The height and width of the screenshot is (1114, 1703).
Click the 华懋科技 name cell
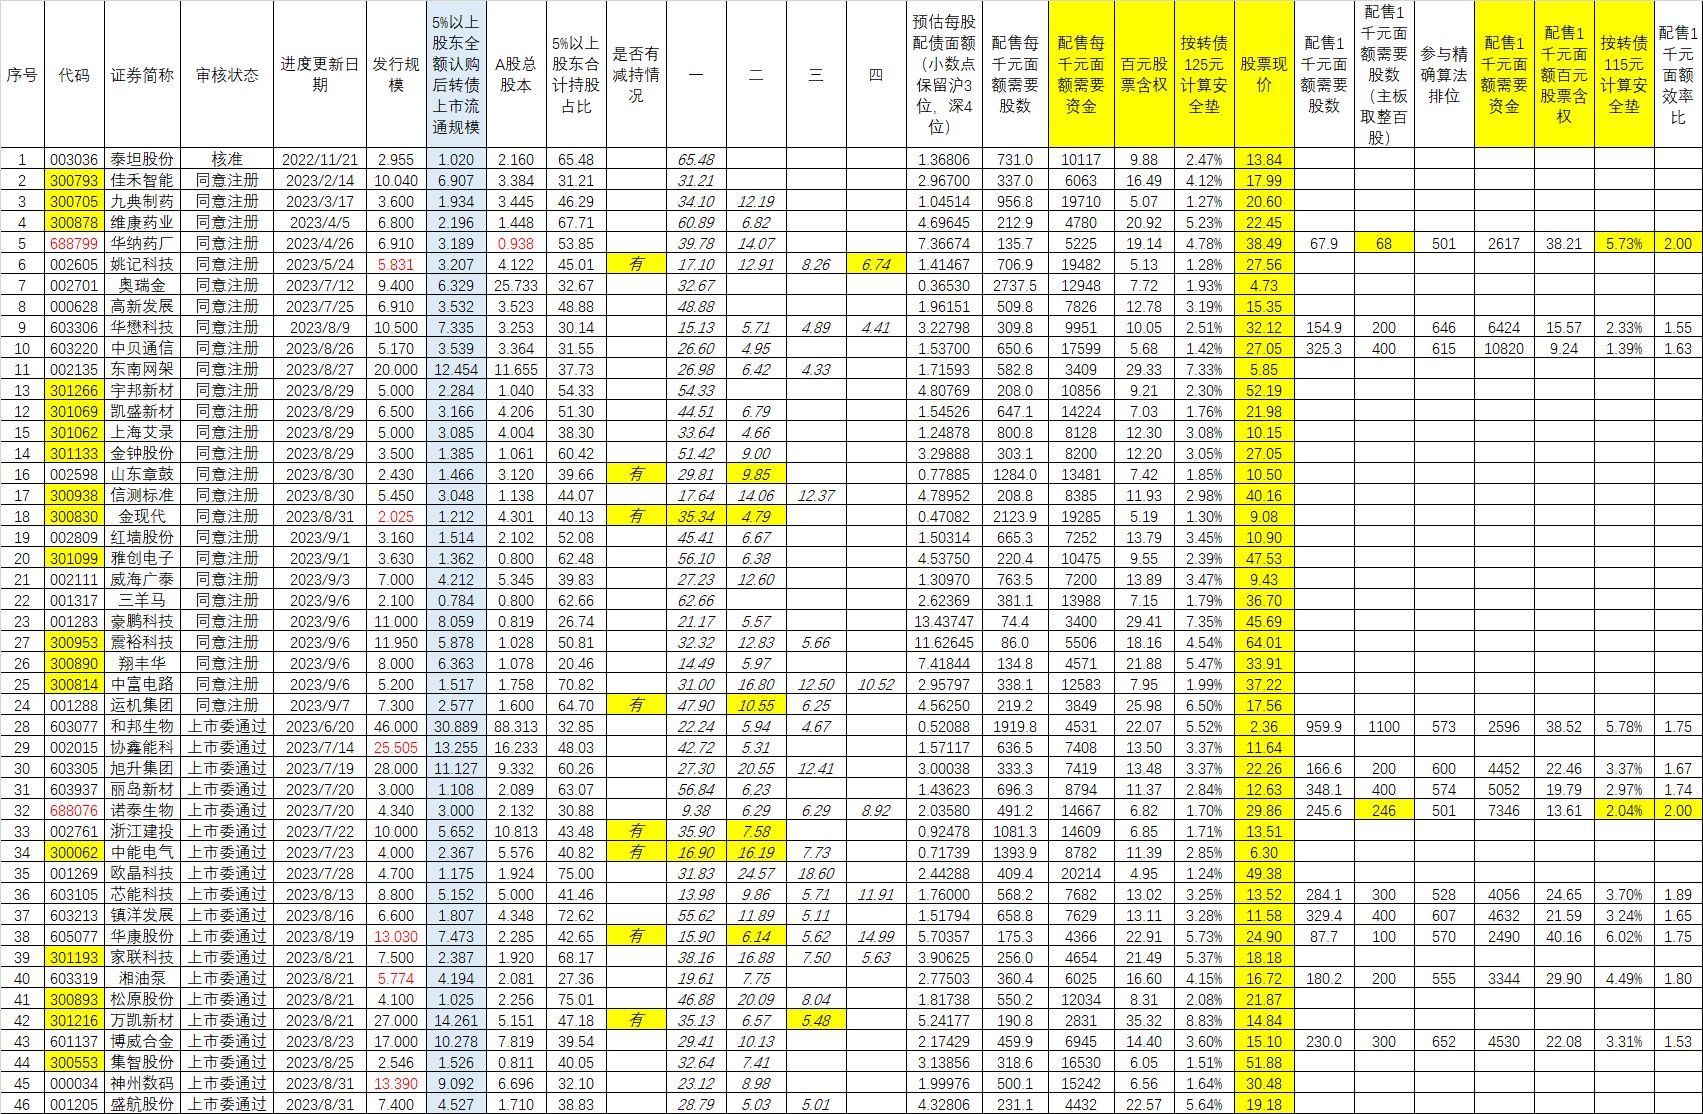click(142, 327)
